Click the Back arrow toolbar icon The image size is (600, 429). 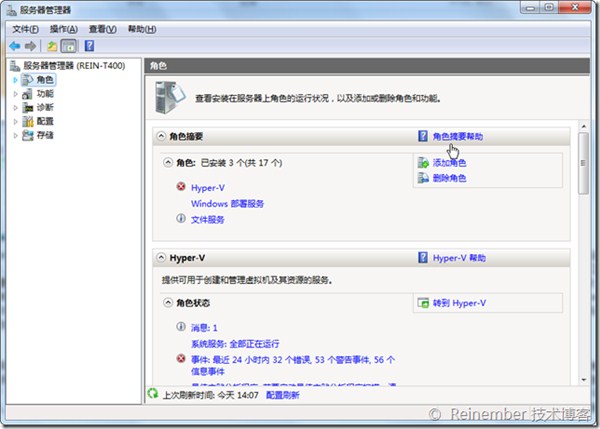pyautogui.click(x=14, y=46)
